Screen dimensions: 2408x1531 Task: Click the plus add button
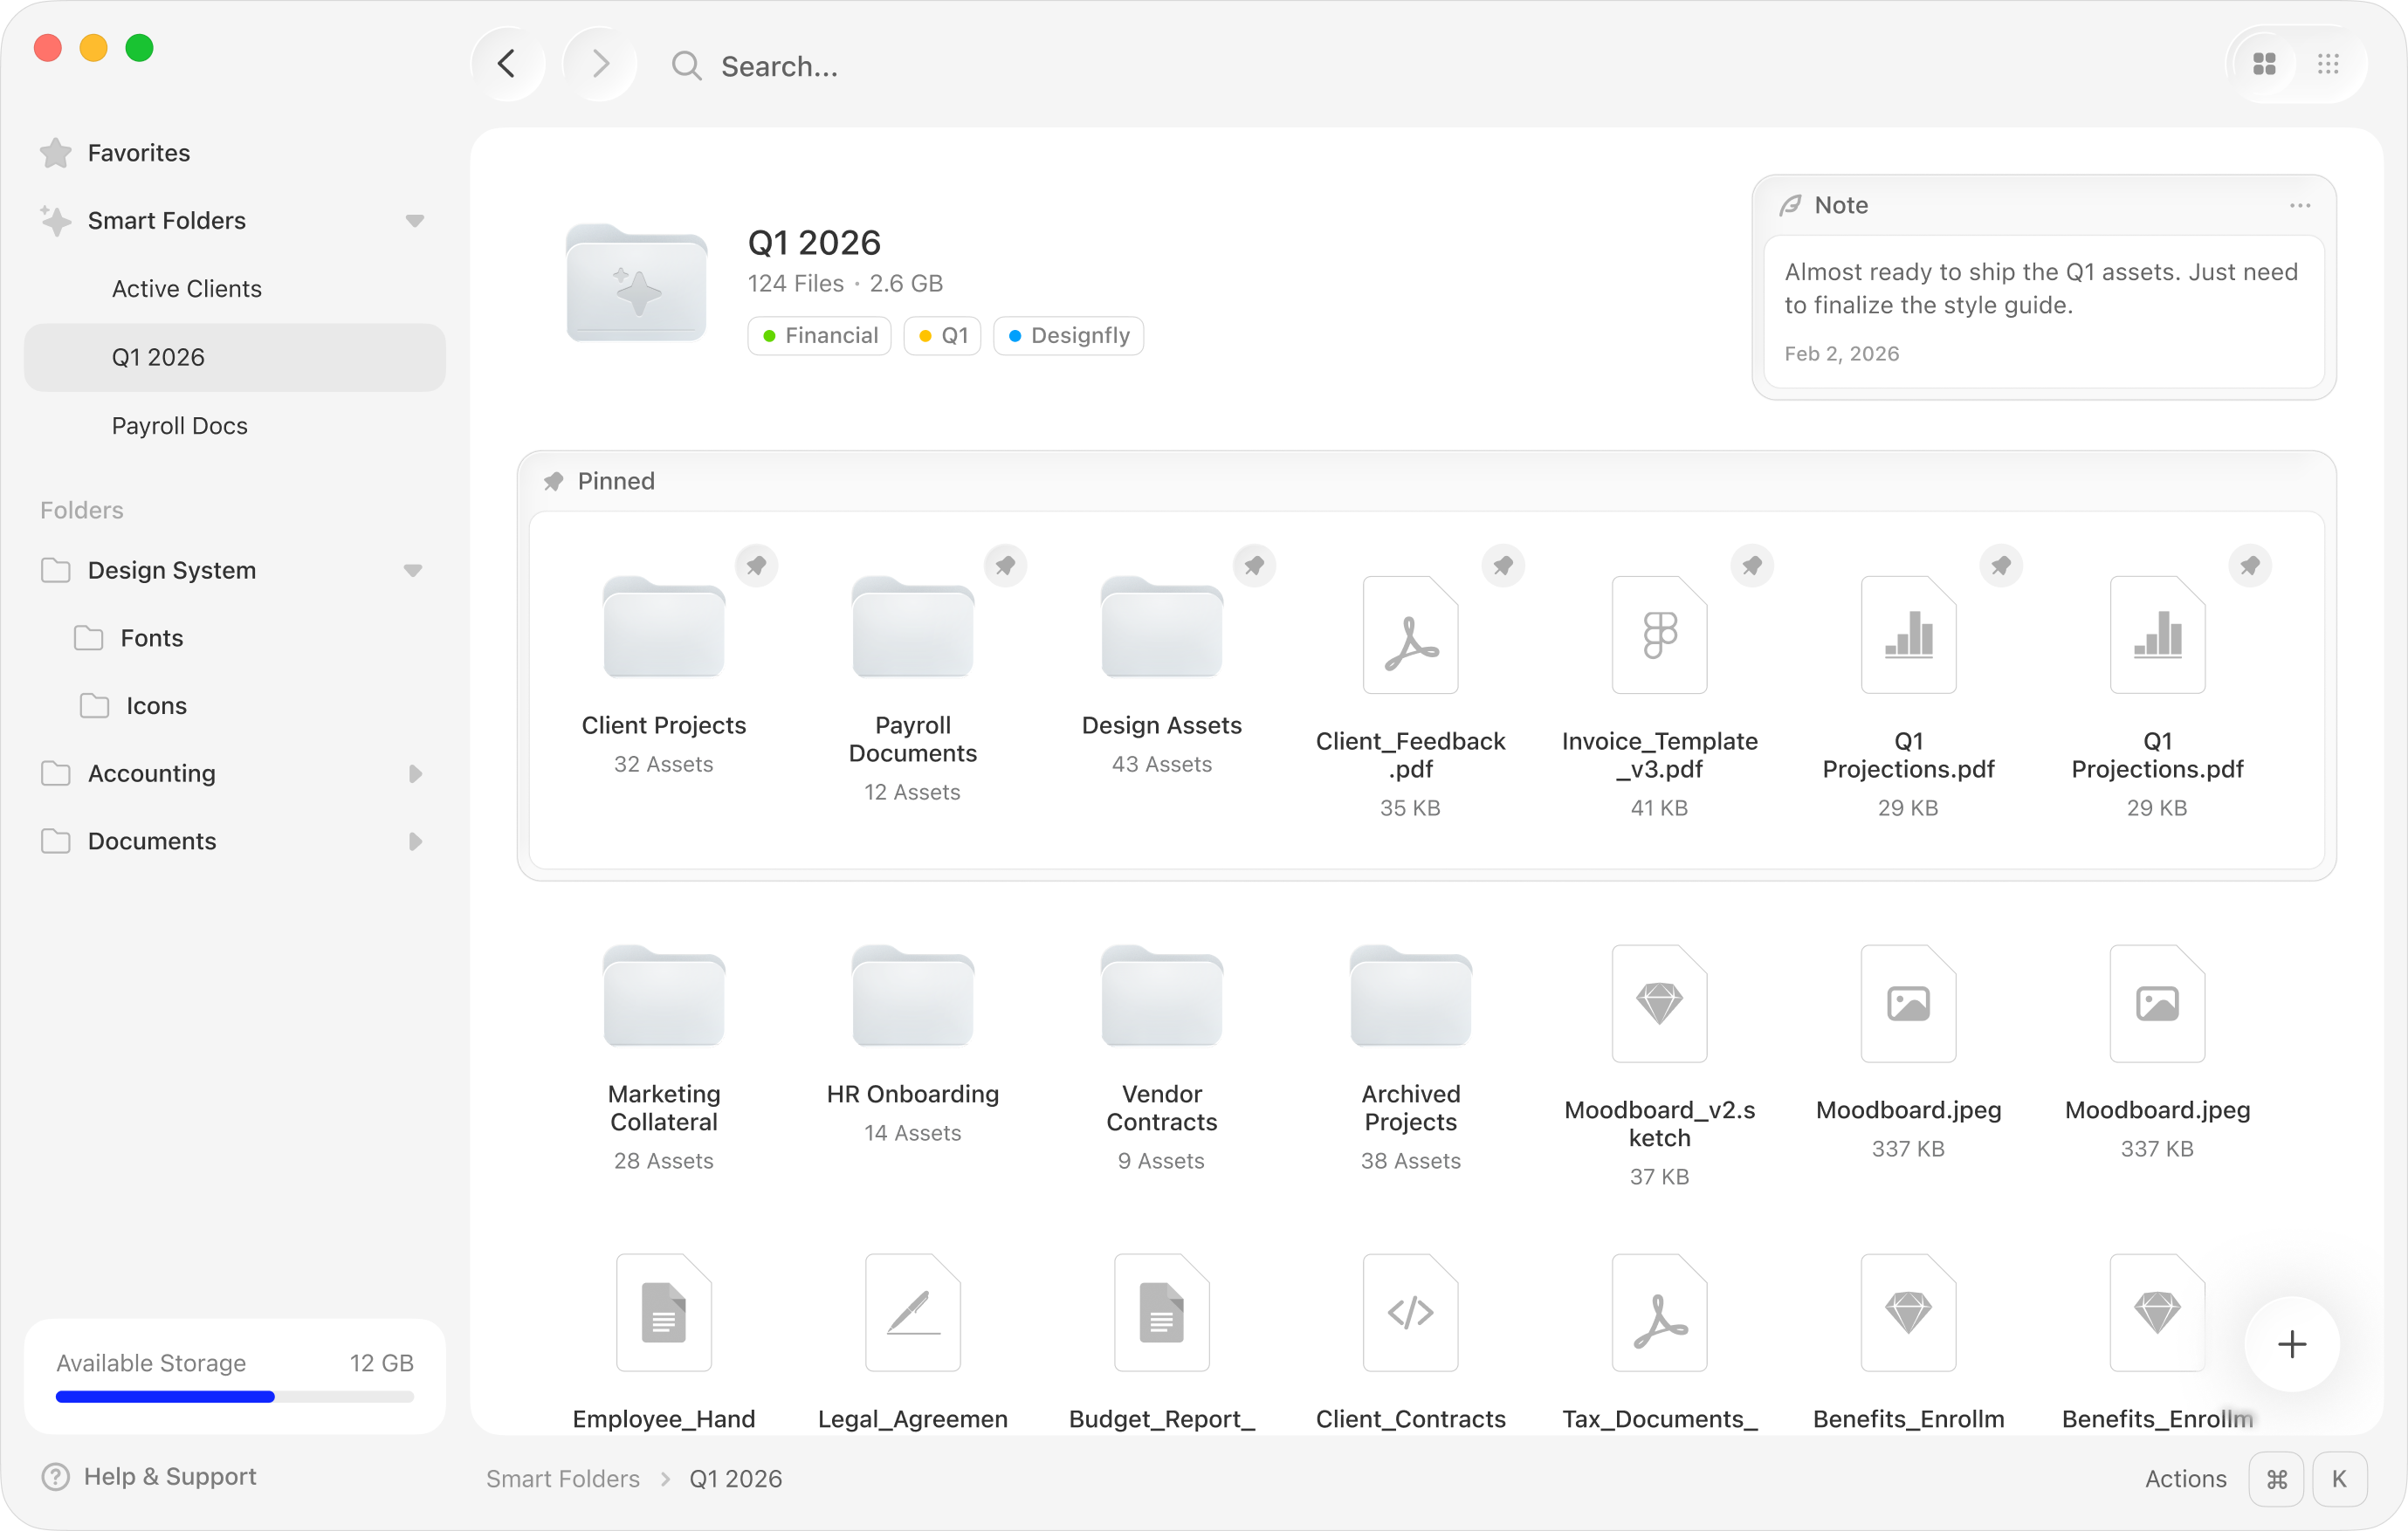pos(2291,1344)
